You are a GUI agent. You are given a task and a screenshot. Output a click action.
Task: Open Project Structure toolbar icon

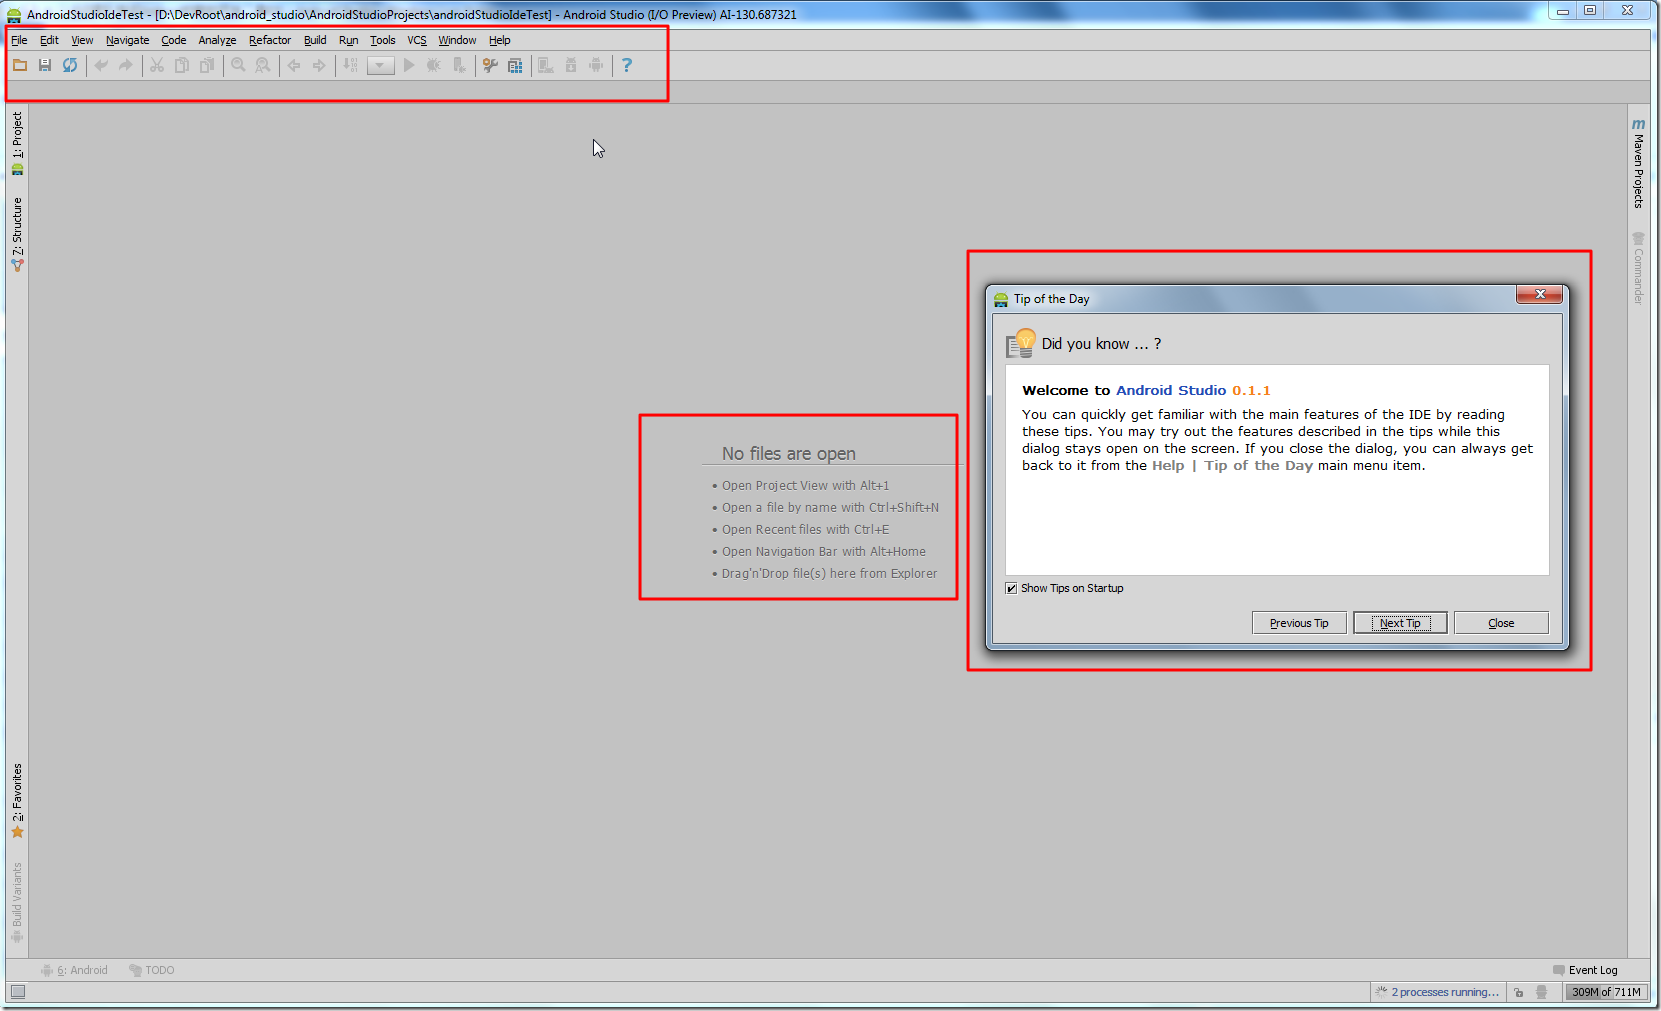pos(515,65)
